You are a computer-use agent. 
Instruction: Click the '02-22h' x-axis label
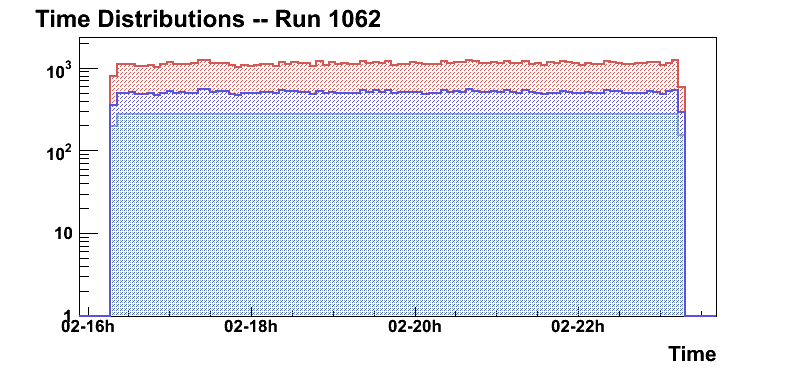point(579,326)
